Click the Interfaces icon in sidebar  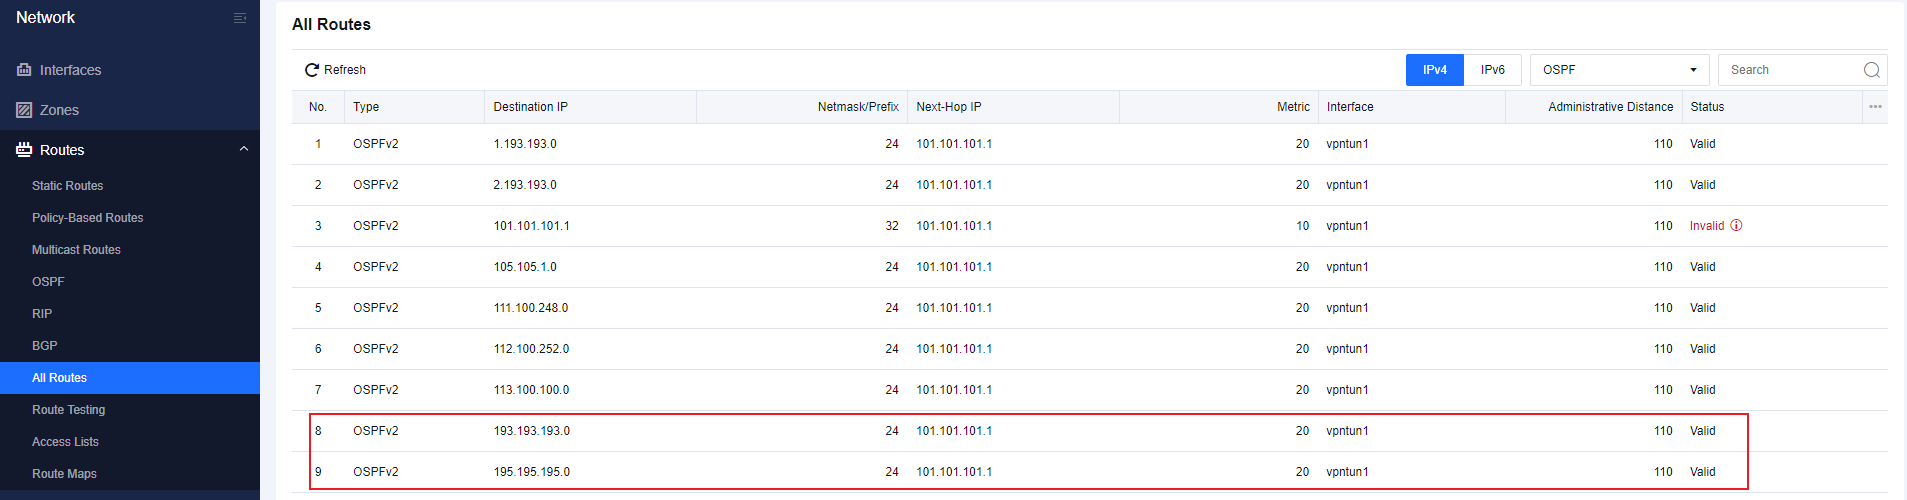(24, 70)
